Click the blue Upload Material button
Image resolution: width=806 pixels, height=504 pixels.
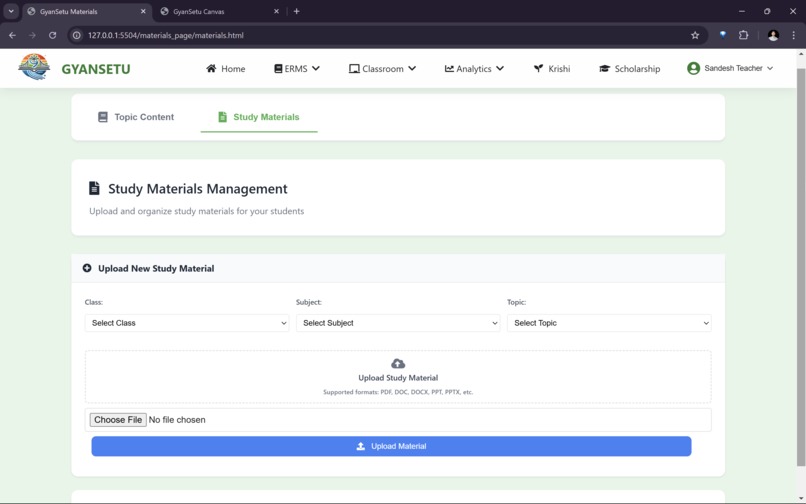click(391, 446)
